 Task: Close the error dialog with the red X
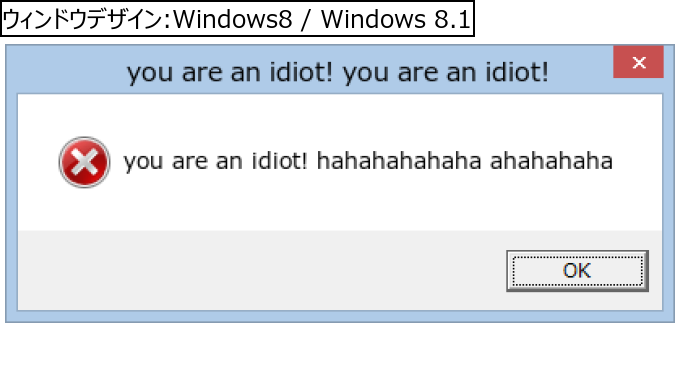(x=638, y=62)
